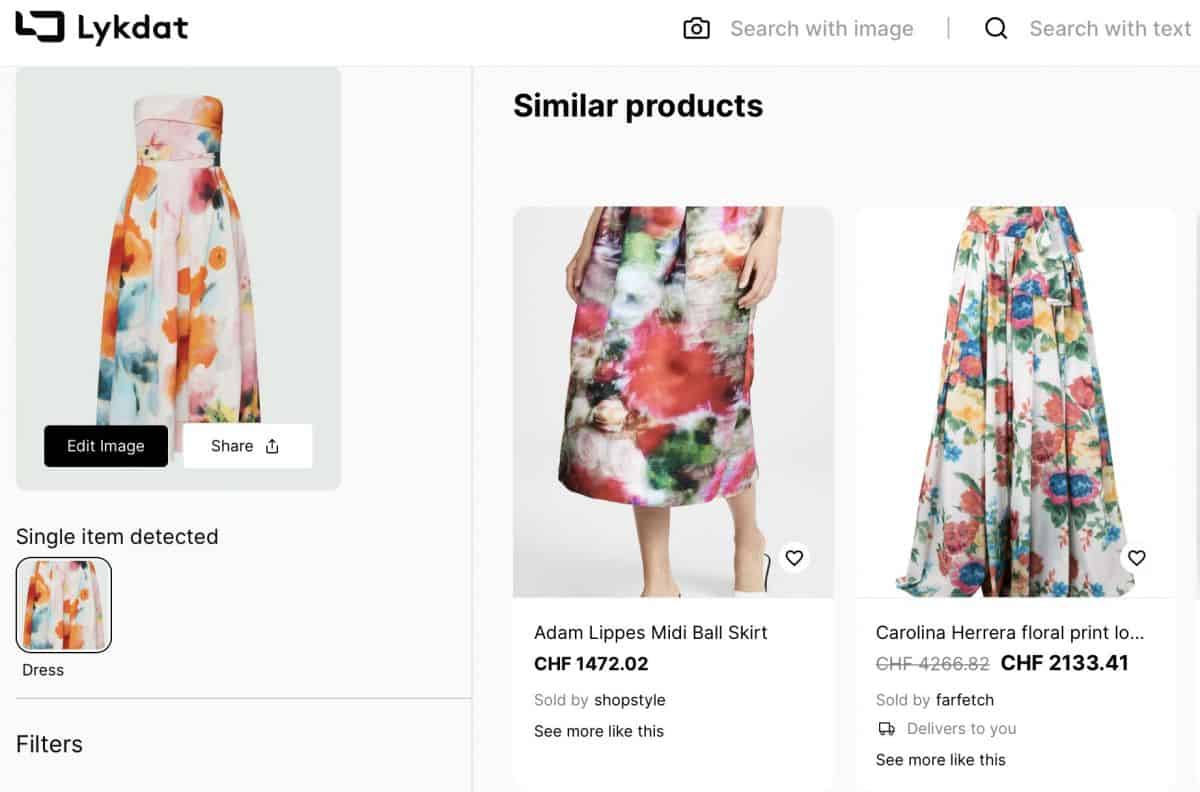Expand the Filters section
Screen dimensions: 1200x792
coord(50,744)
